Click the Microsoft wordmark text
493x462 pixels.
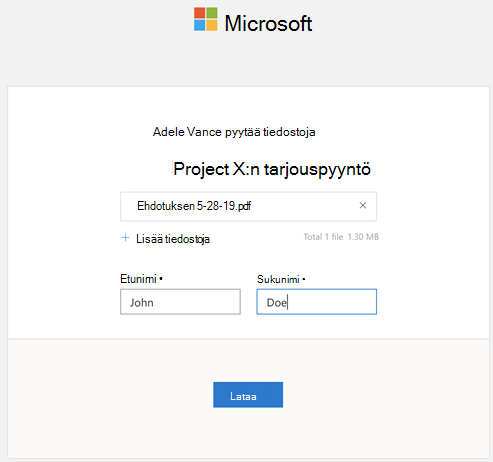268,23
